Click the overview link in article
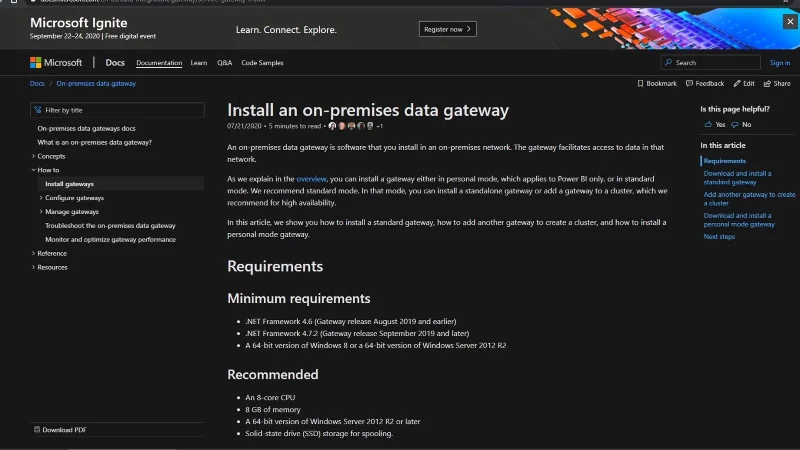Viewport: 800px width, 450px height. tap(311, 179)
